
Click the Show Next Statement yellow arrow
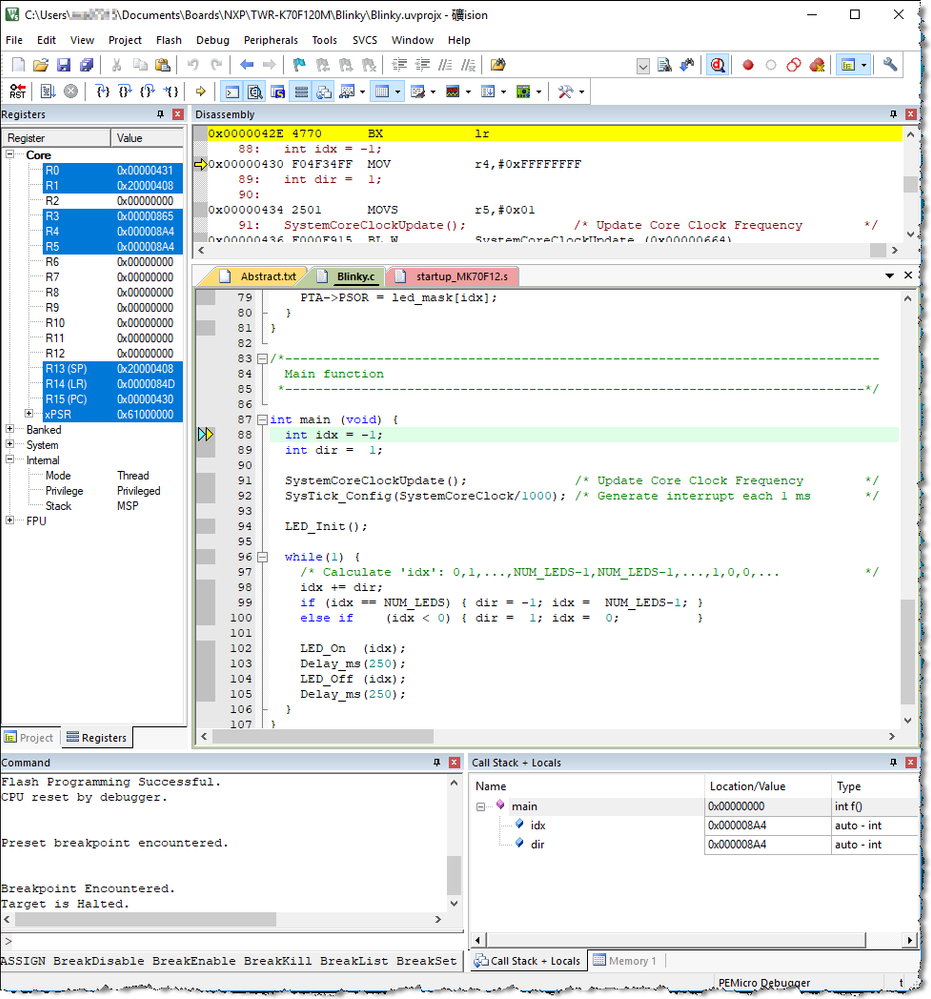click(x=200, y=91)
